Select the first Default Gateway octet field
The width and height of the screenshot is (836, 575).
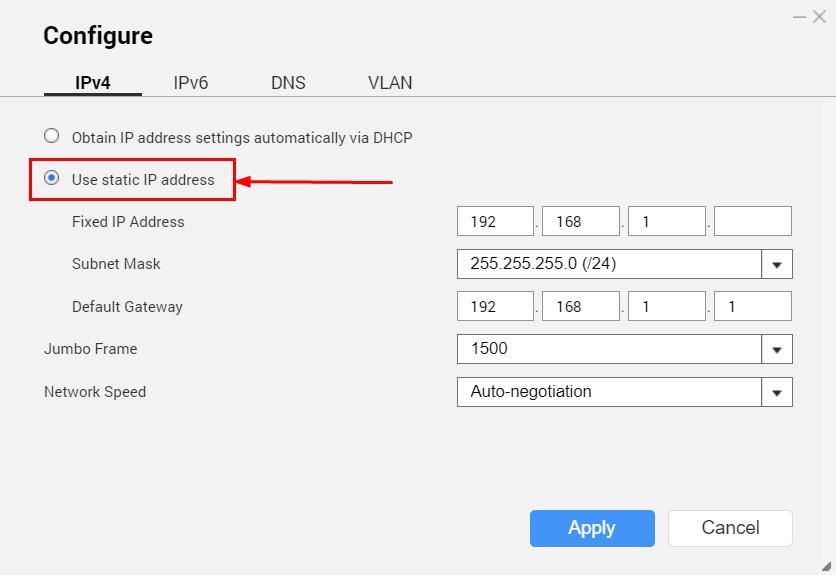click(x=495, y=307)
